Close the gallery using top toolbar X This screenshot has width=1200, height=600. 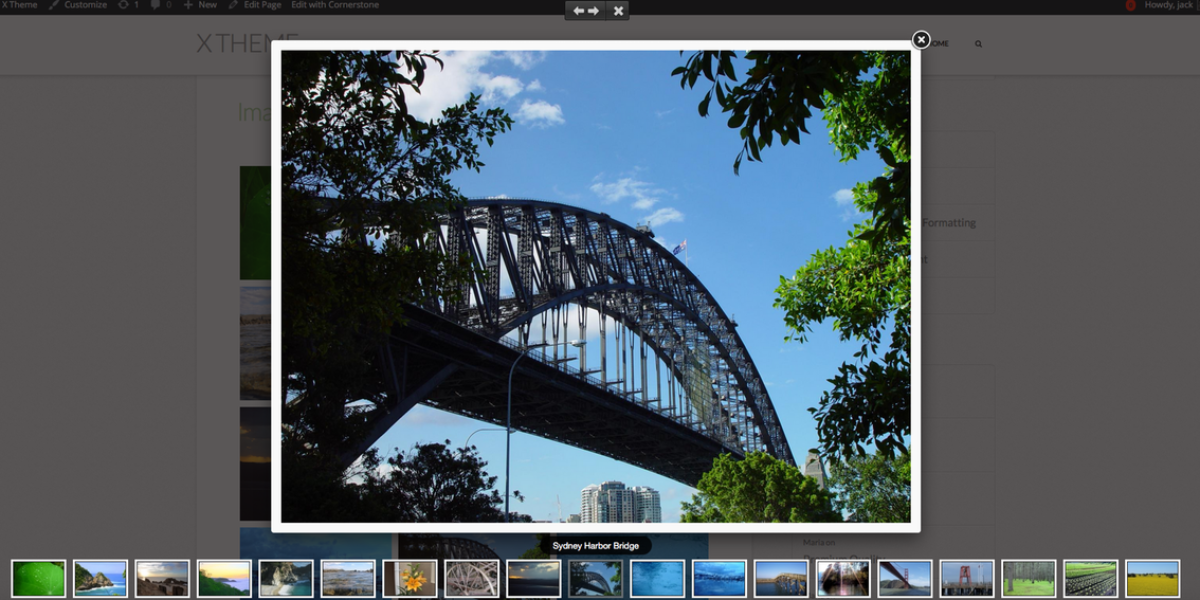pos(618,11)
